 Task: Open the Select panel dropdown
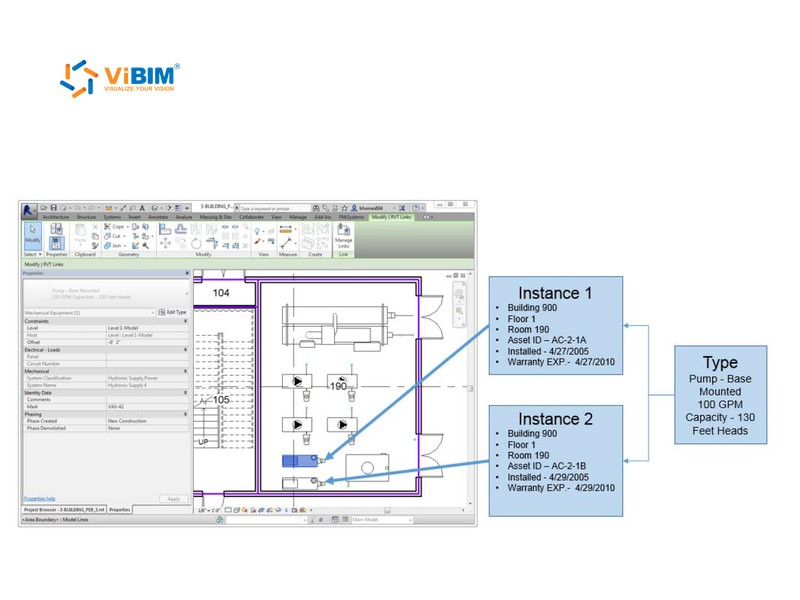pyautogui.click(x=33, y=255)
